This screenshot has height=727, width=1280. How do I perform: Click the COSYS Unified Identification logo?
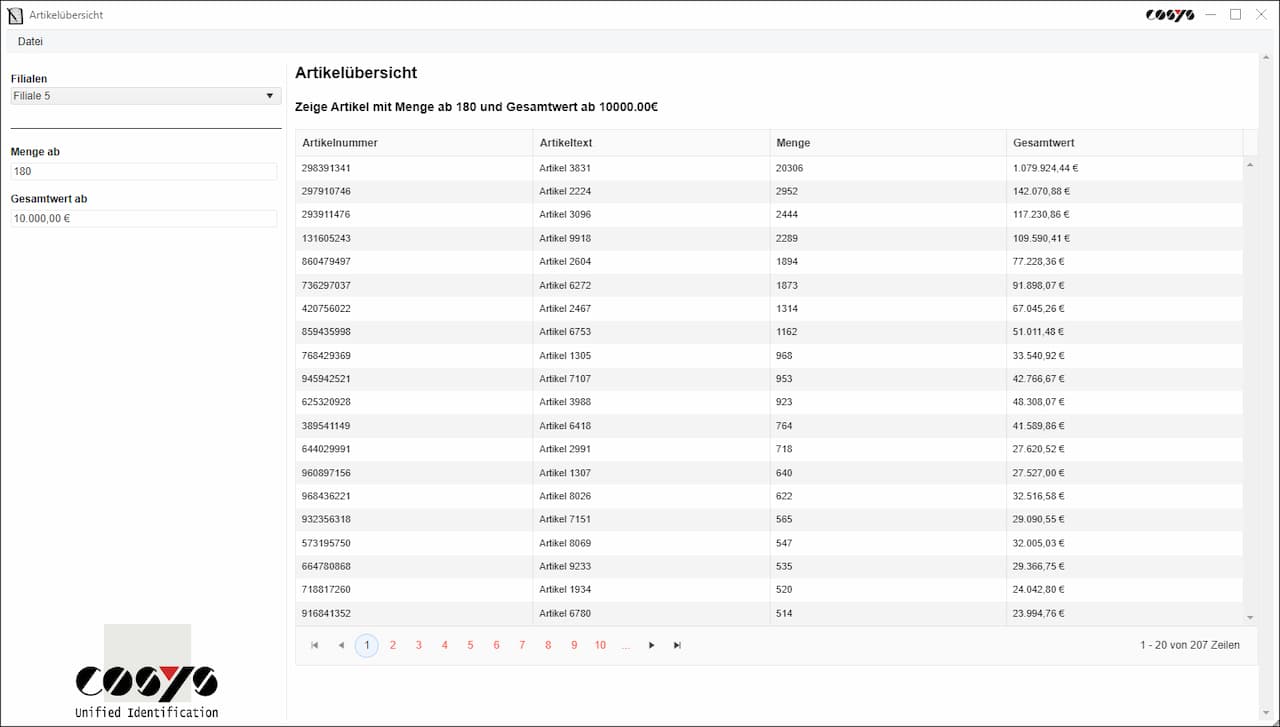147,672
